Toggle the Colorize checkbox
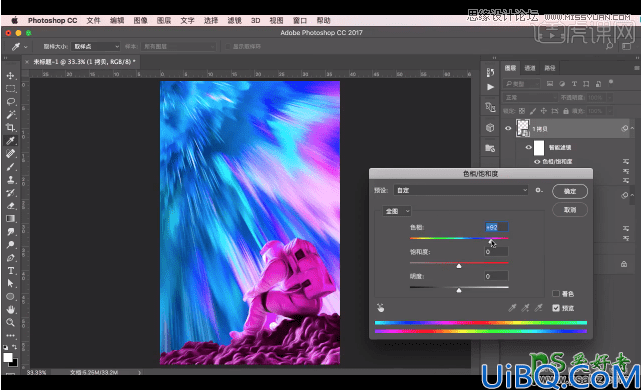This screenshot has width=641, height=391. pos(556,294)
